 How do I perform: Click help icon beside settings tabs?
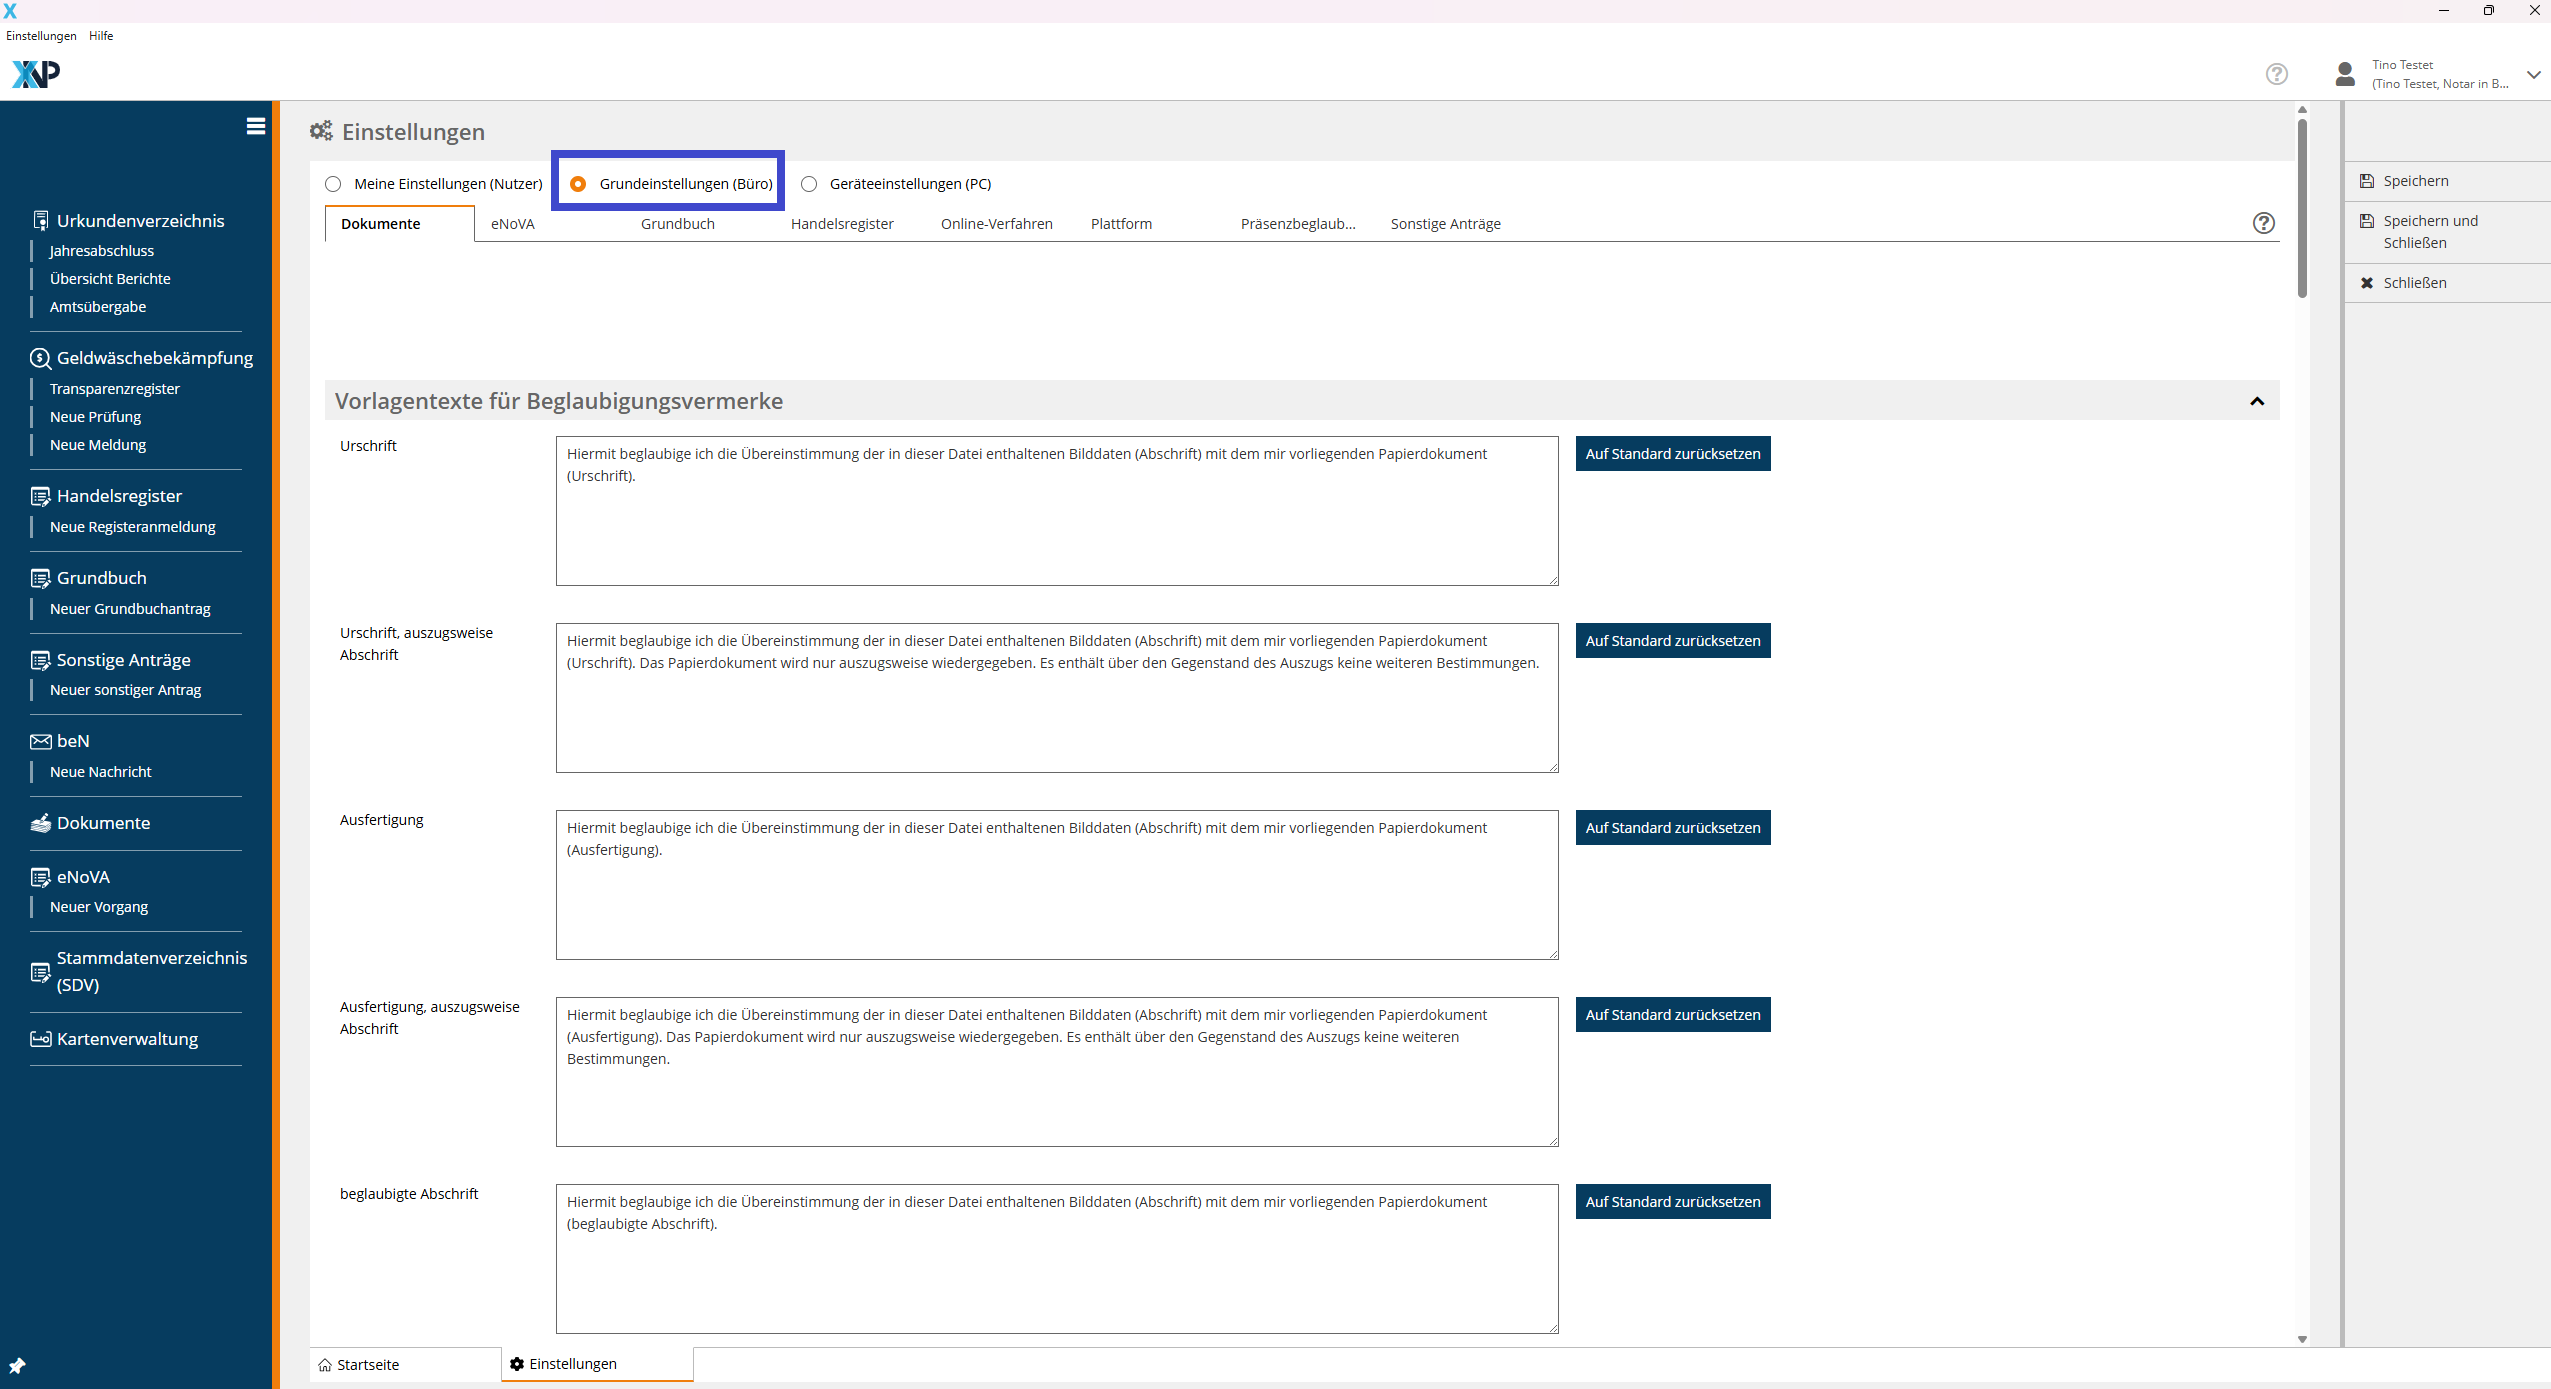click(2264, 223)
